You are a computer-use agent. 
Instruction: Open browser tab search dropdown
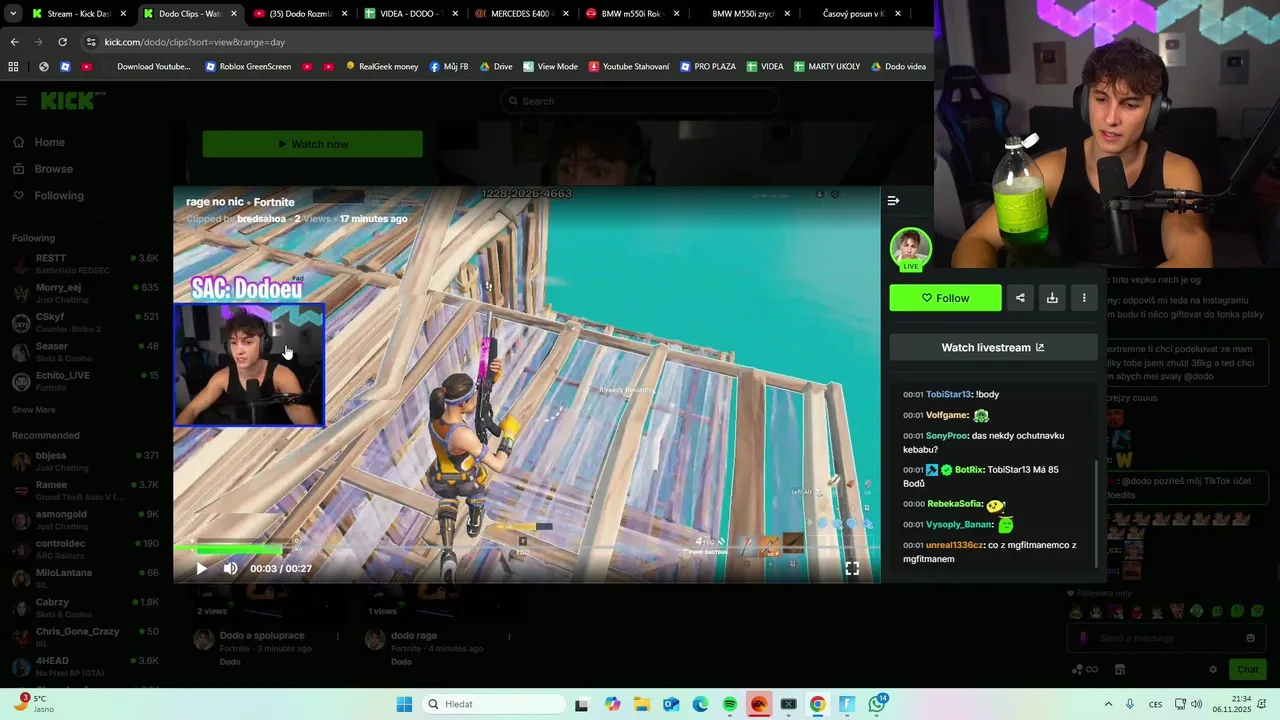click(13, 14)
